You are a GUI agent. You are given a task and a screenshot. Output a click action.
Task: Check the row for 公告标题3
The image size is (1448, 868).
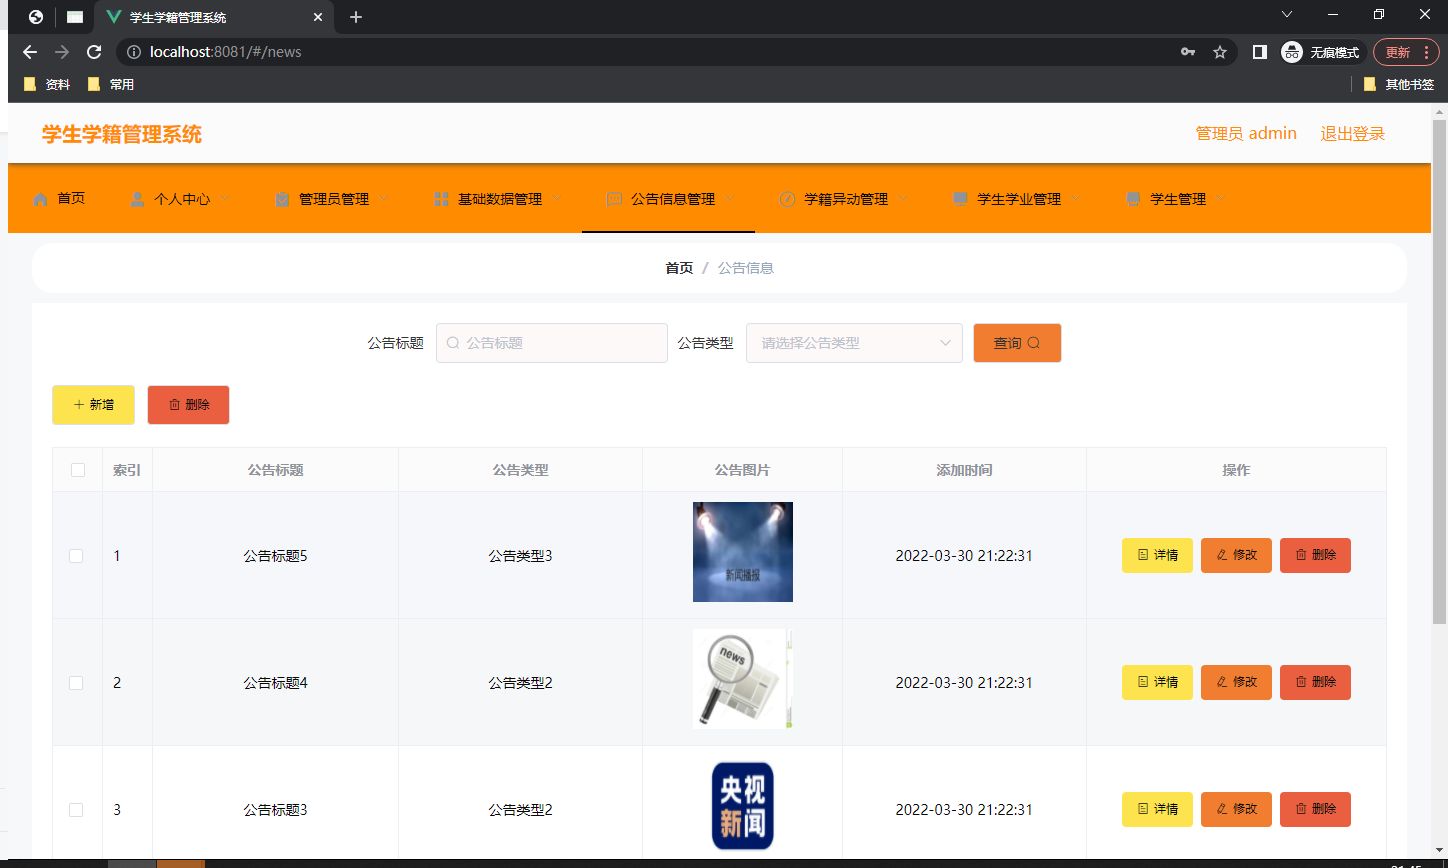76,810
